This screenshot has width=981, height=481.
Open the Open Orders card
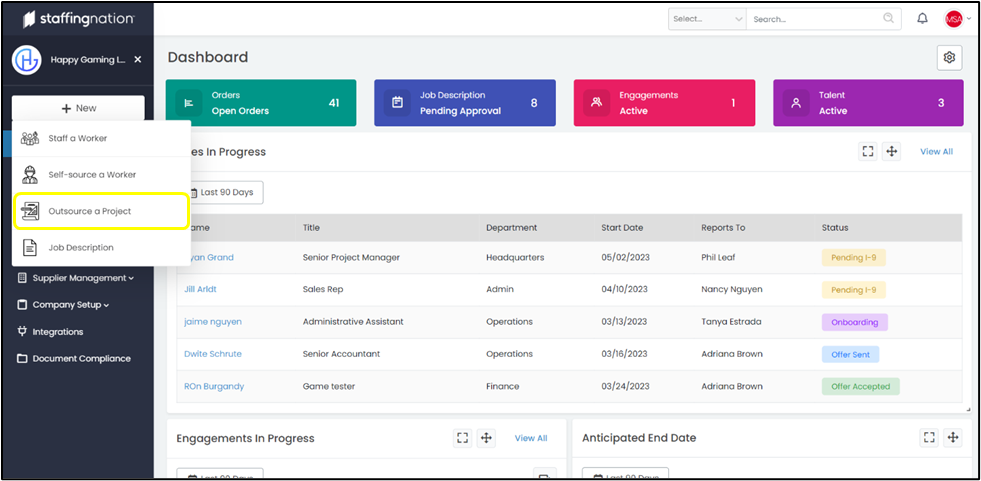261,103
